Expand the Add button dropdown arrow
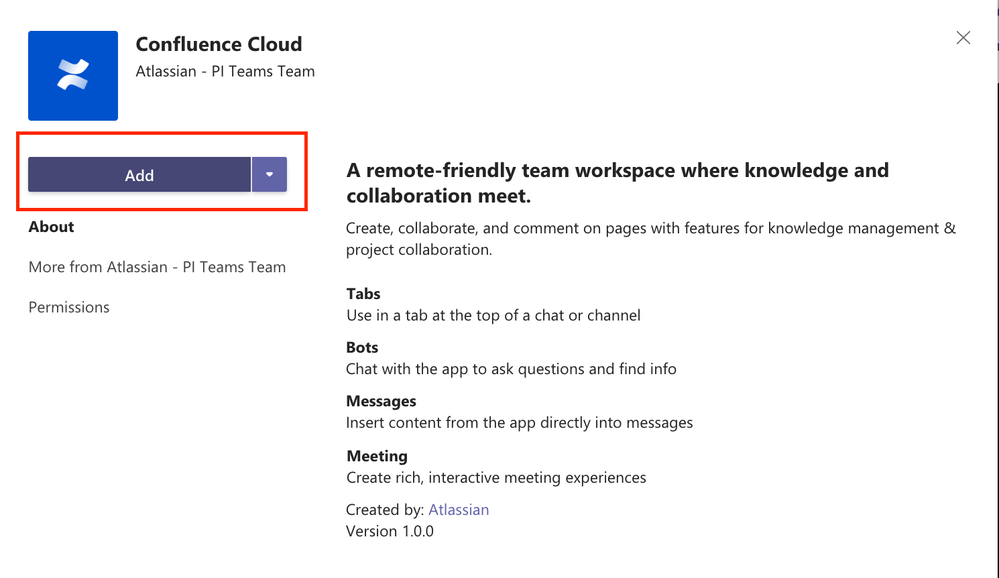This screenshot has height=578, width=999. click(x=270, y=175)
